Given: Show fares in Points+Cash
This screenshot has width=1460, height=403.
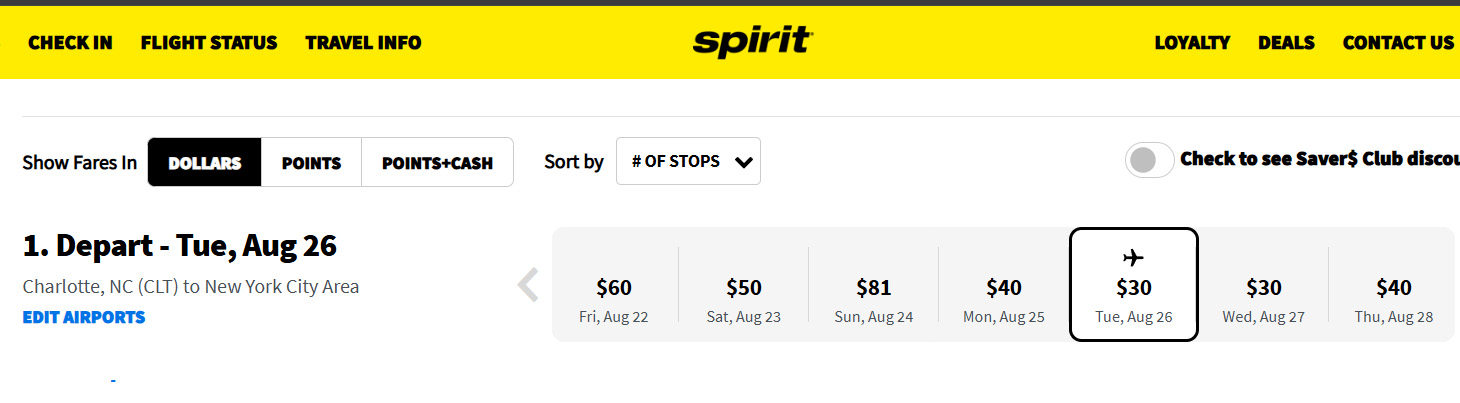Looking at the screenshot, I should tap(437, 162).
